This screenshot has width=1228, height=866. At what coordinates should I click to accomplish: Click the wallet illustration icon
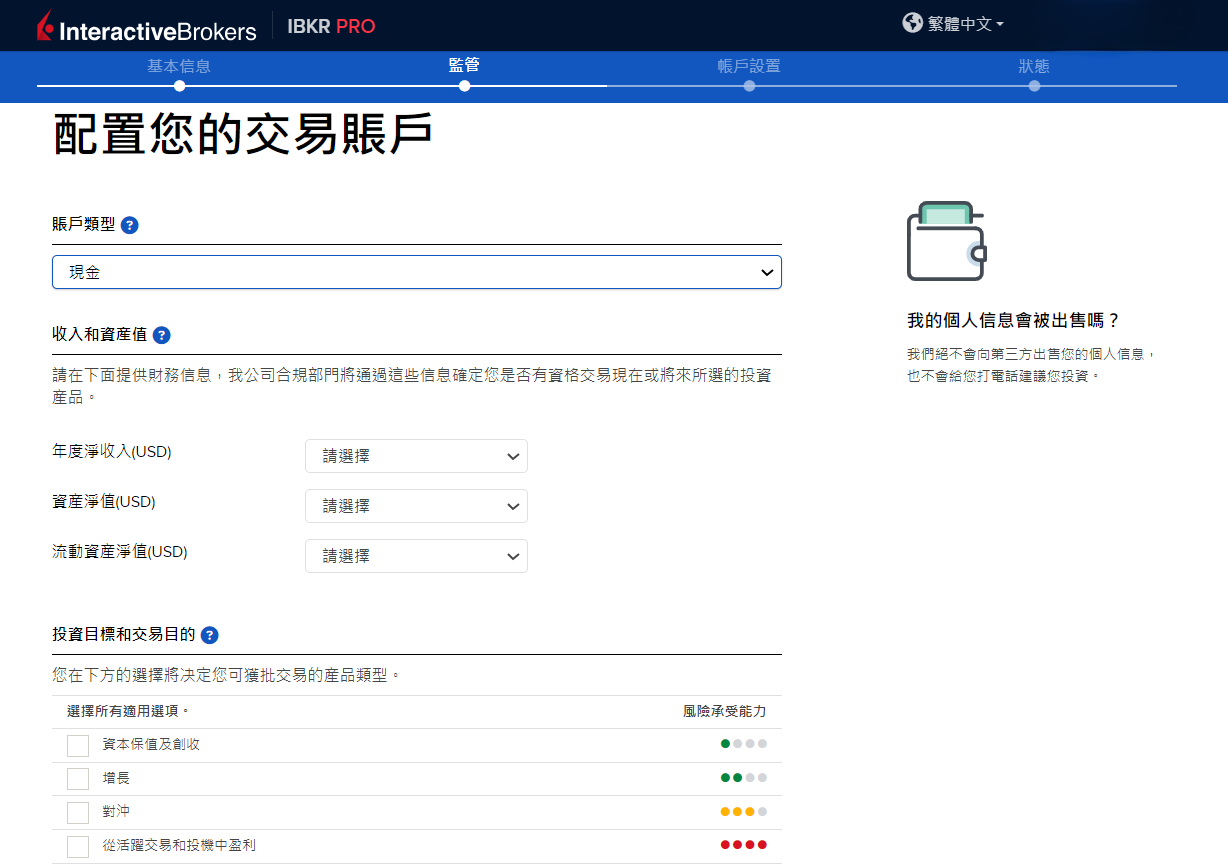coord(947,241)
